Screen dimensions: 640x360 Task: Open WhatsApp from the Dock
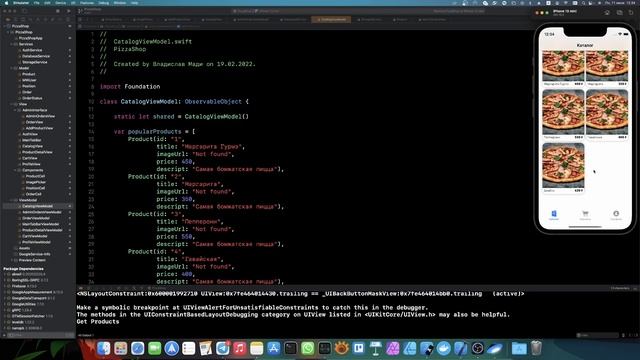[x=308, y=348]
